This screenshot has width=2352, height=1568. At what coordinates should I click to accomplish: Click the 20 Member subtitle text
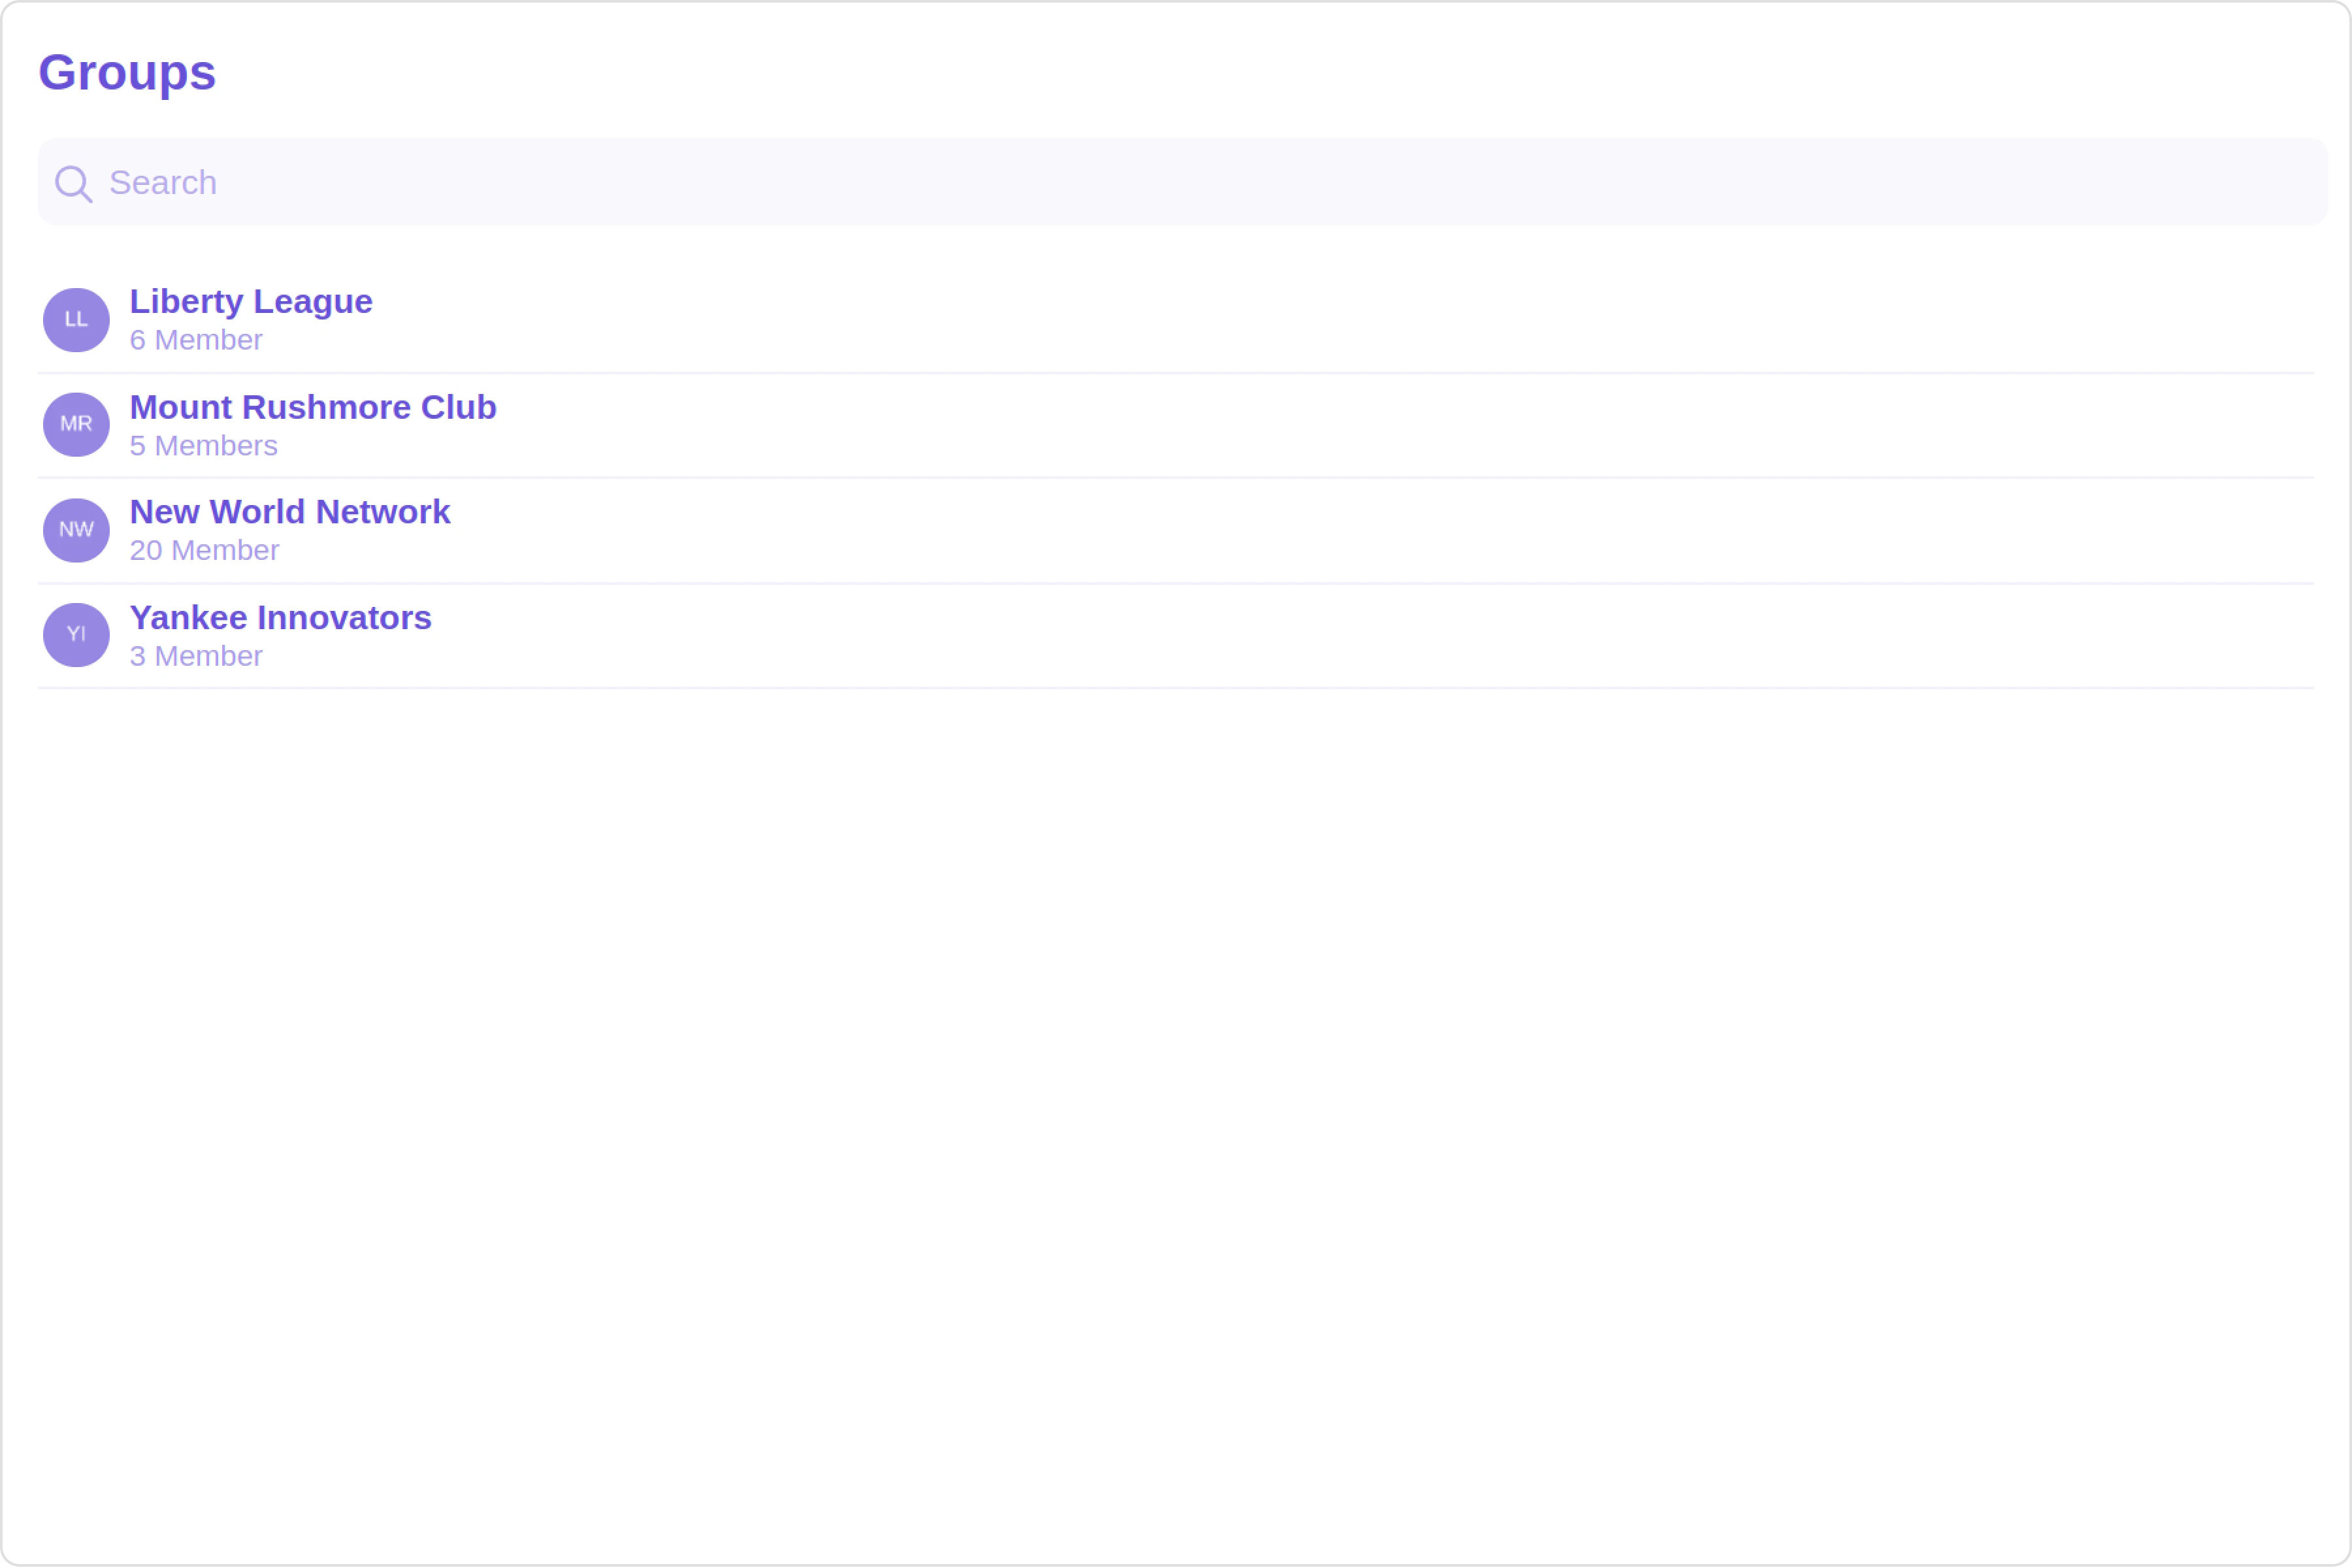pyautogui.click(x=204, y=551)
